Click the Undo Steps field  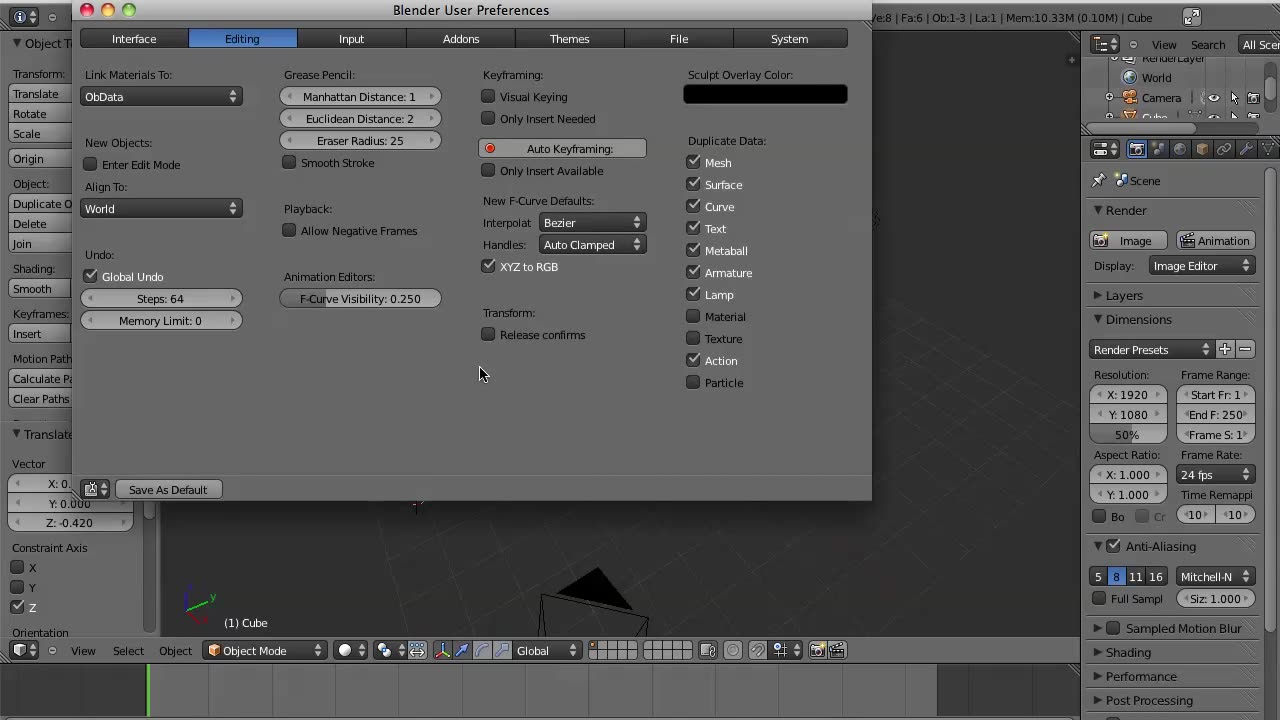(161, 299)
